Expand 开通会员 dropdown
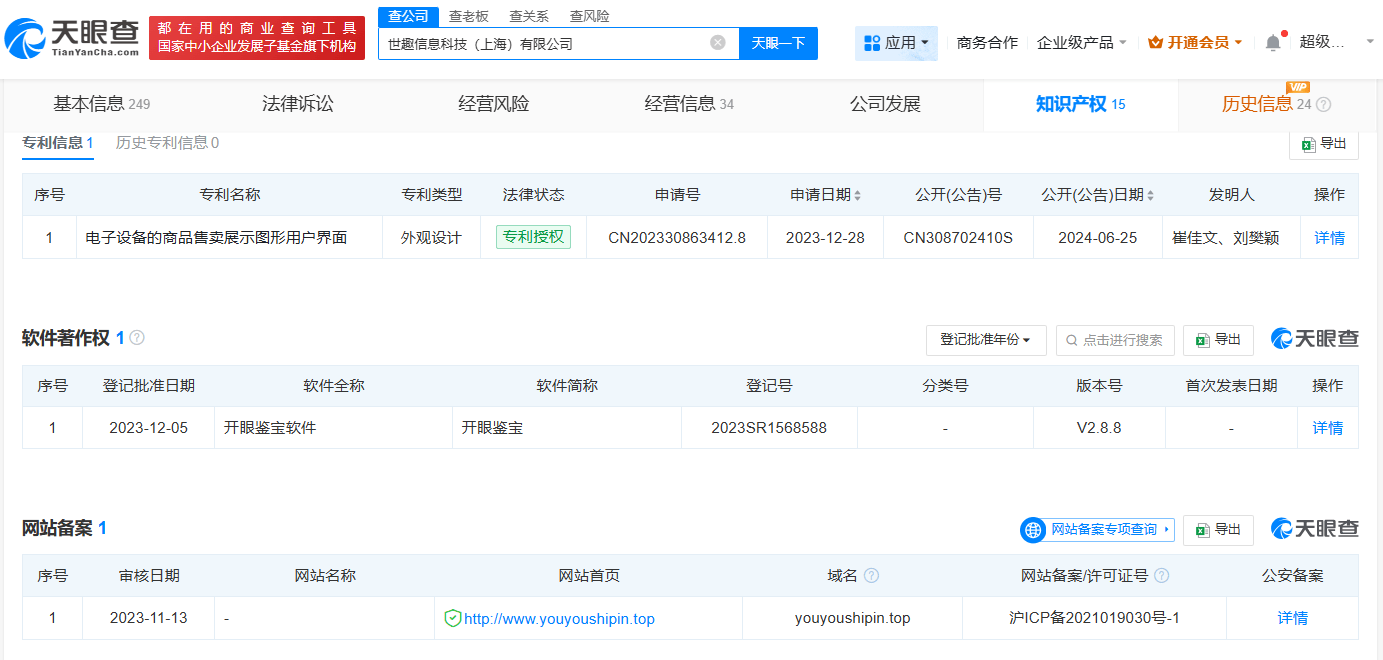The height and width of the screenshot is (660, 1383). (1195, 43)
